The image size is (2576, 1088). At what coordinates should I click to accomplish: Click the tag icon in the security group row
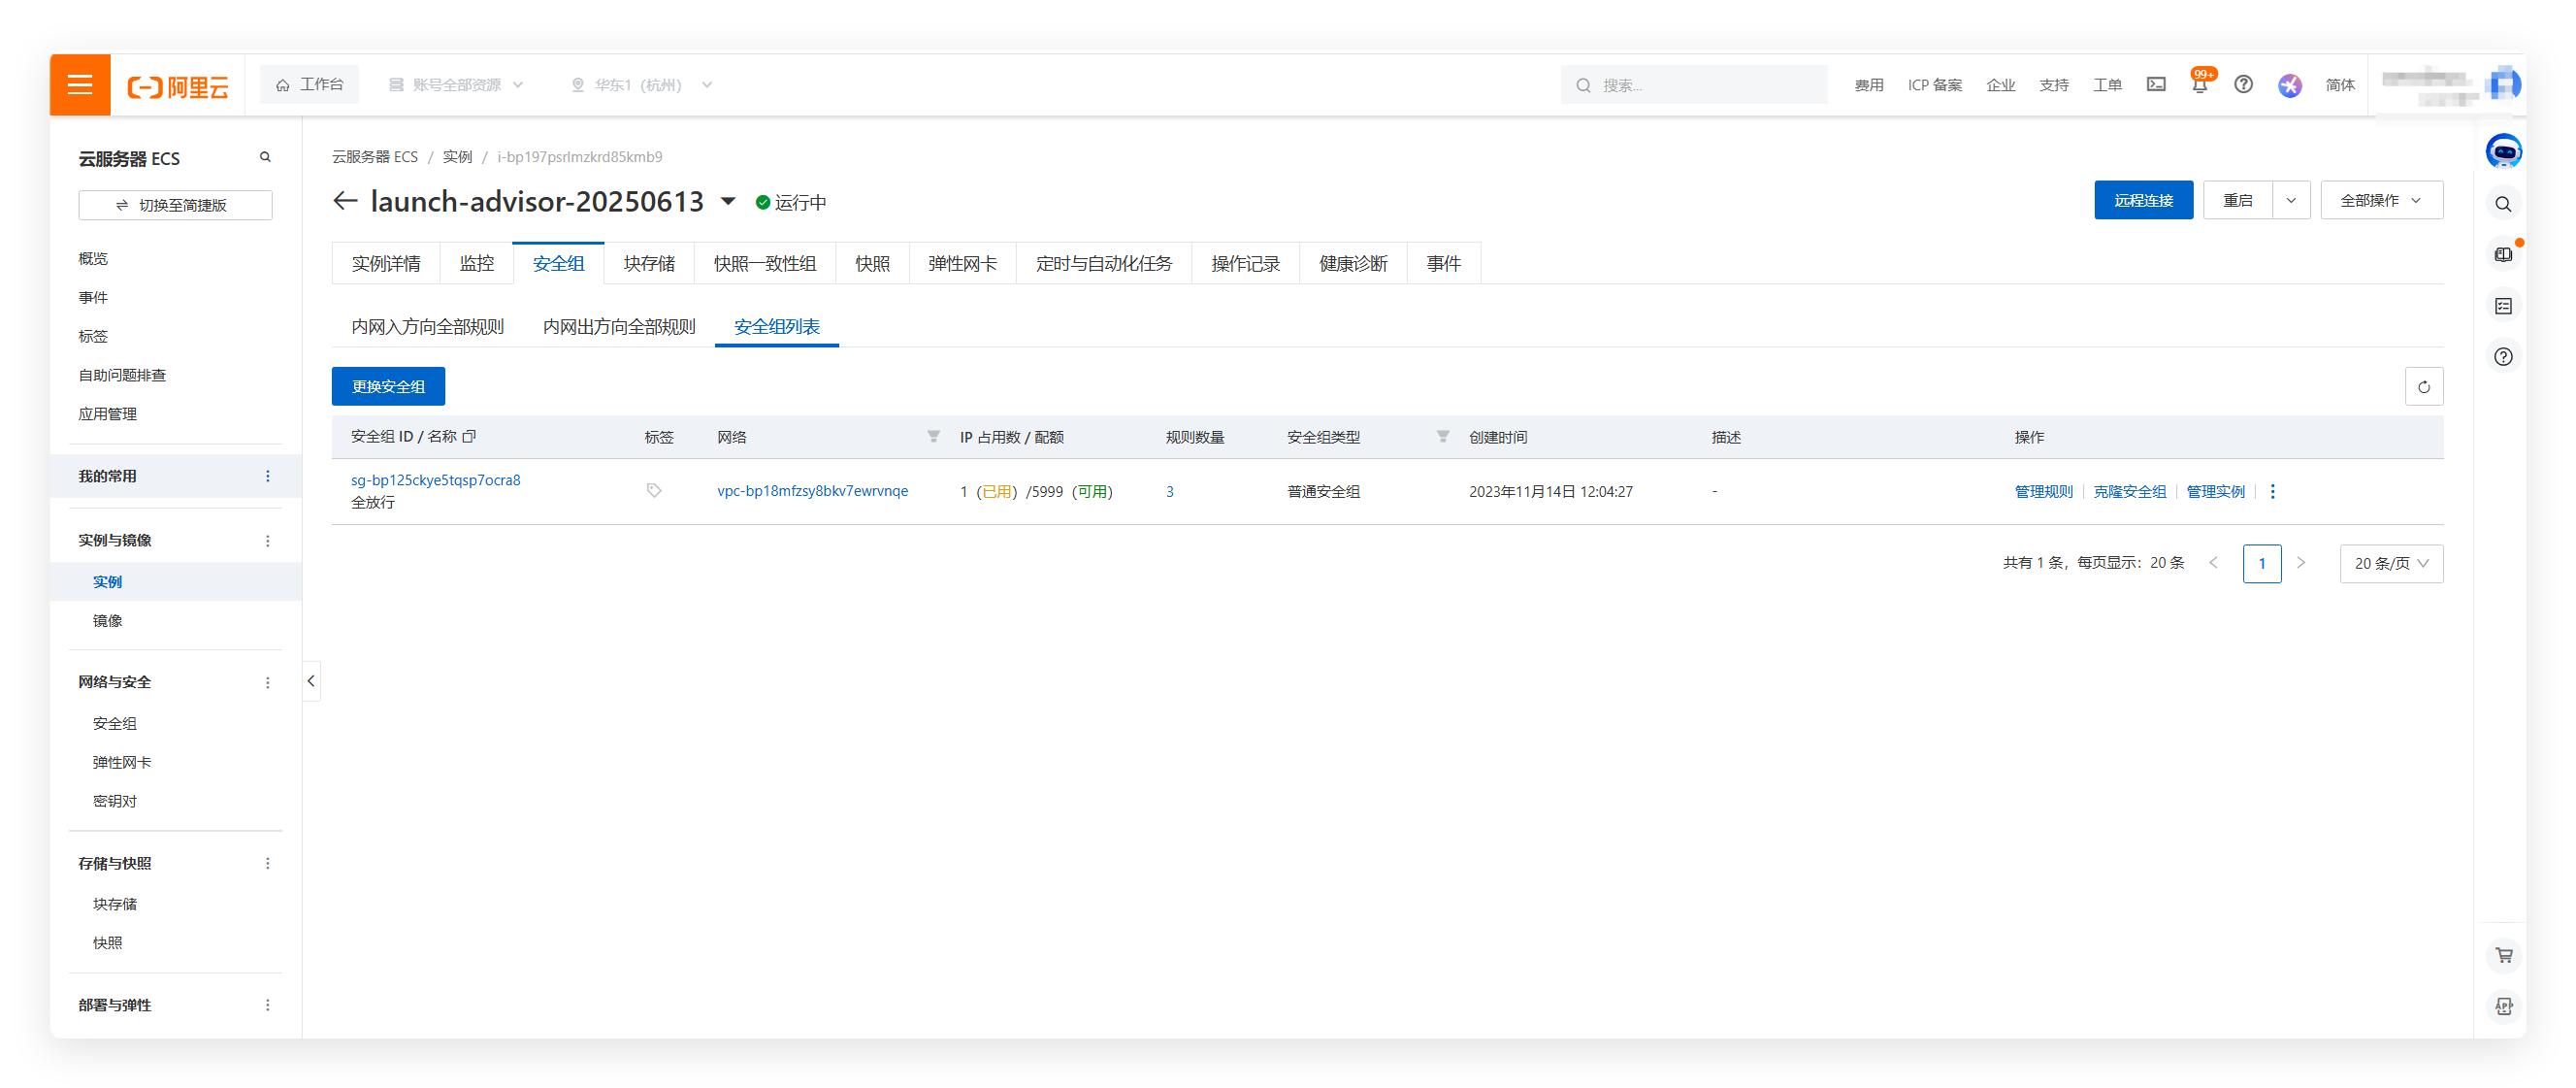pyautogui.click(x=654, y=491)
